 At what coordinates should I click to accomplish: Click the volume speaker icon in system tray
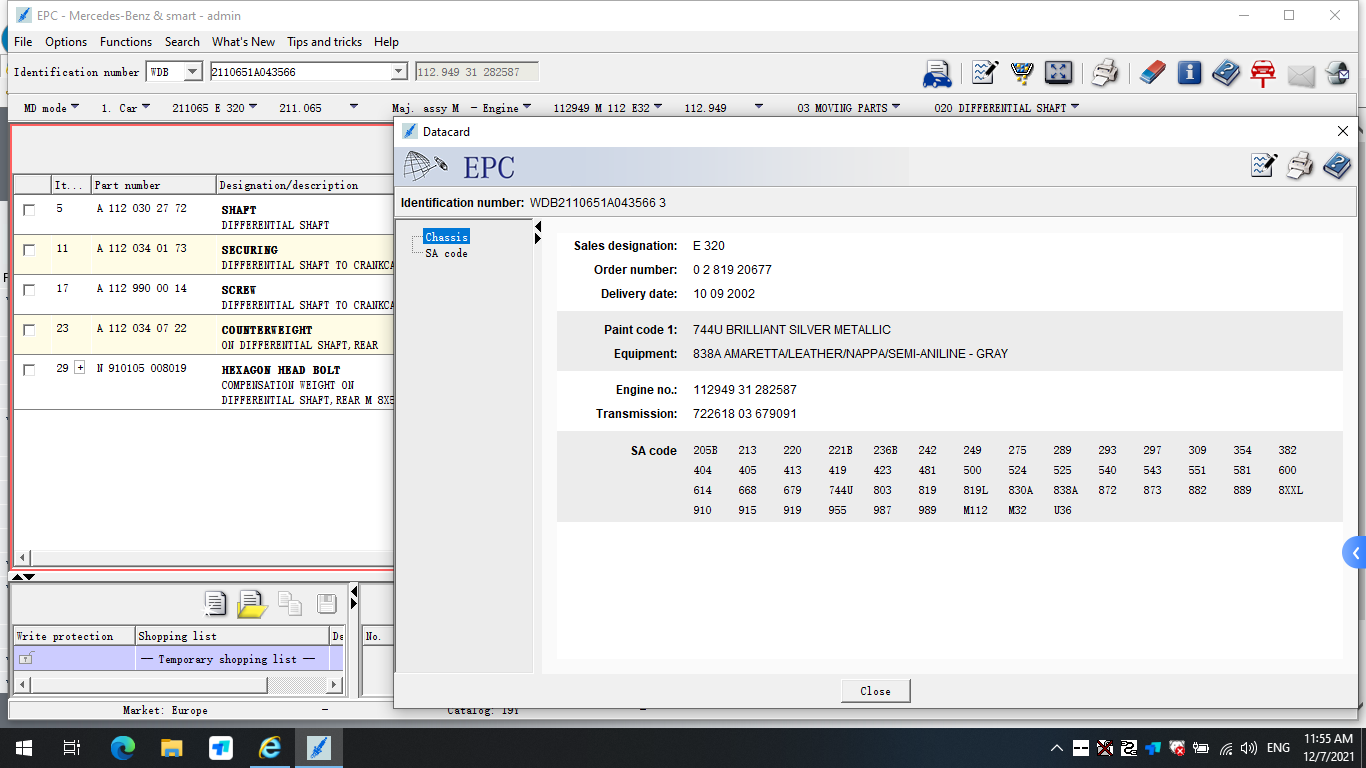coord(1248,748)
